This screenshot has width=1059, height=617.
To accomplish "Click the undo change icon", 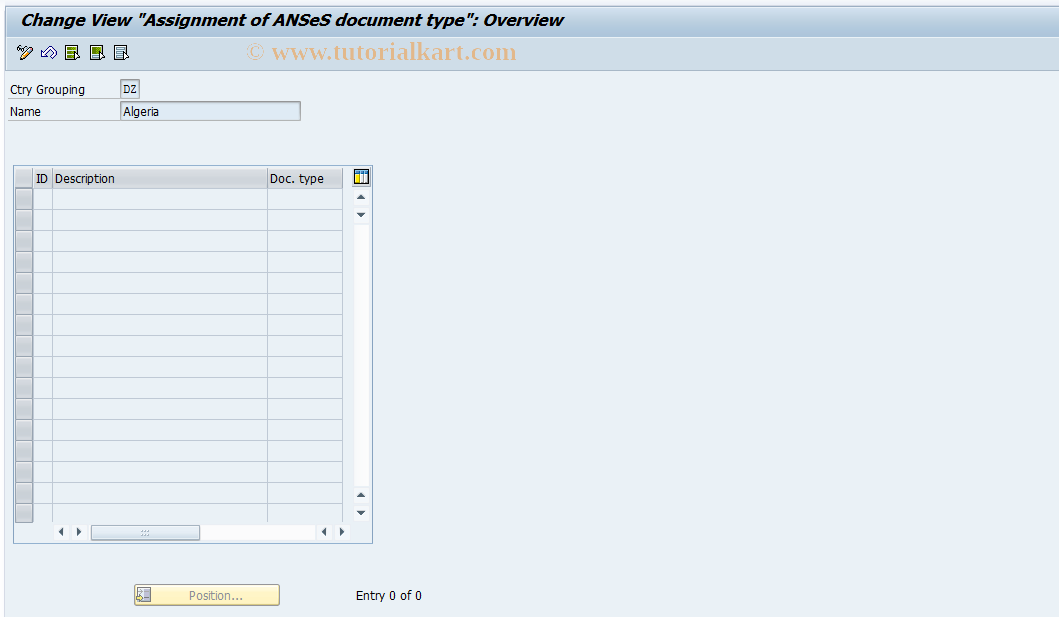I will pos(49,53).
